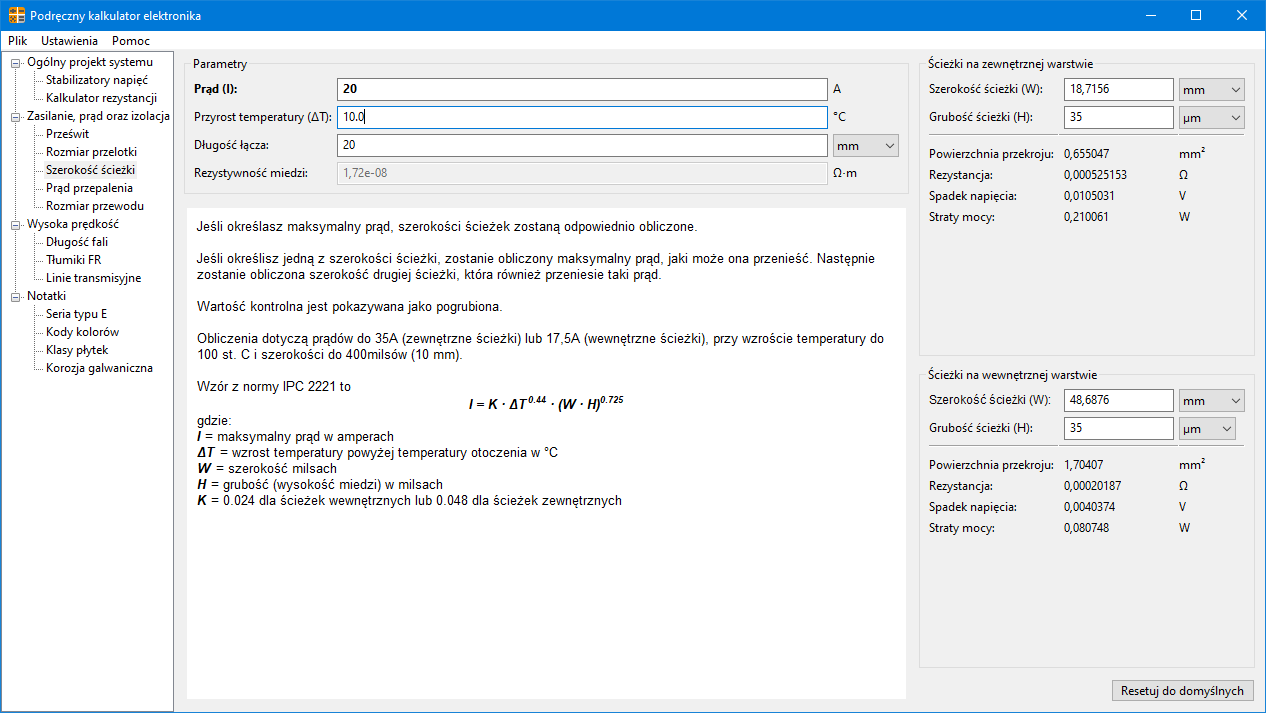Open the Plik menu

pos(18,41)
